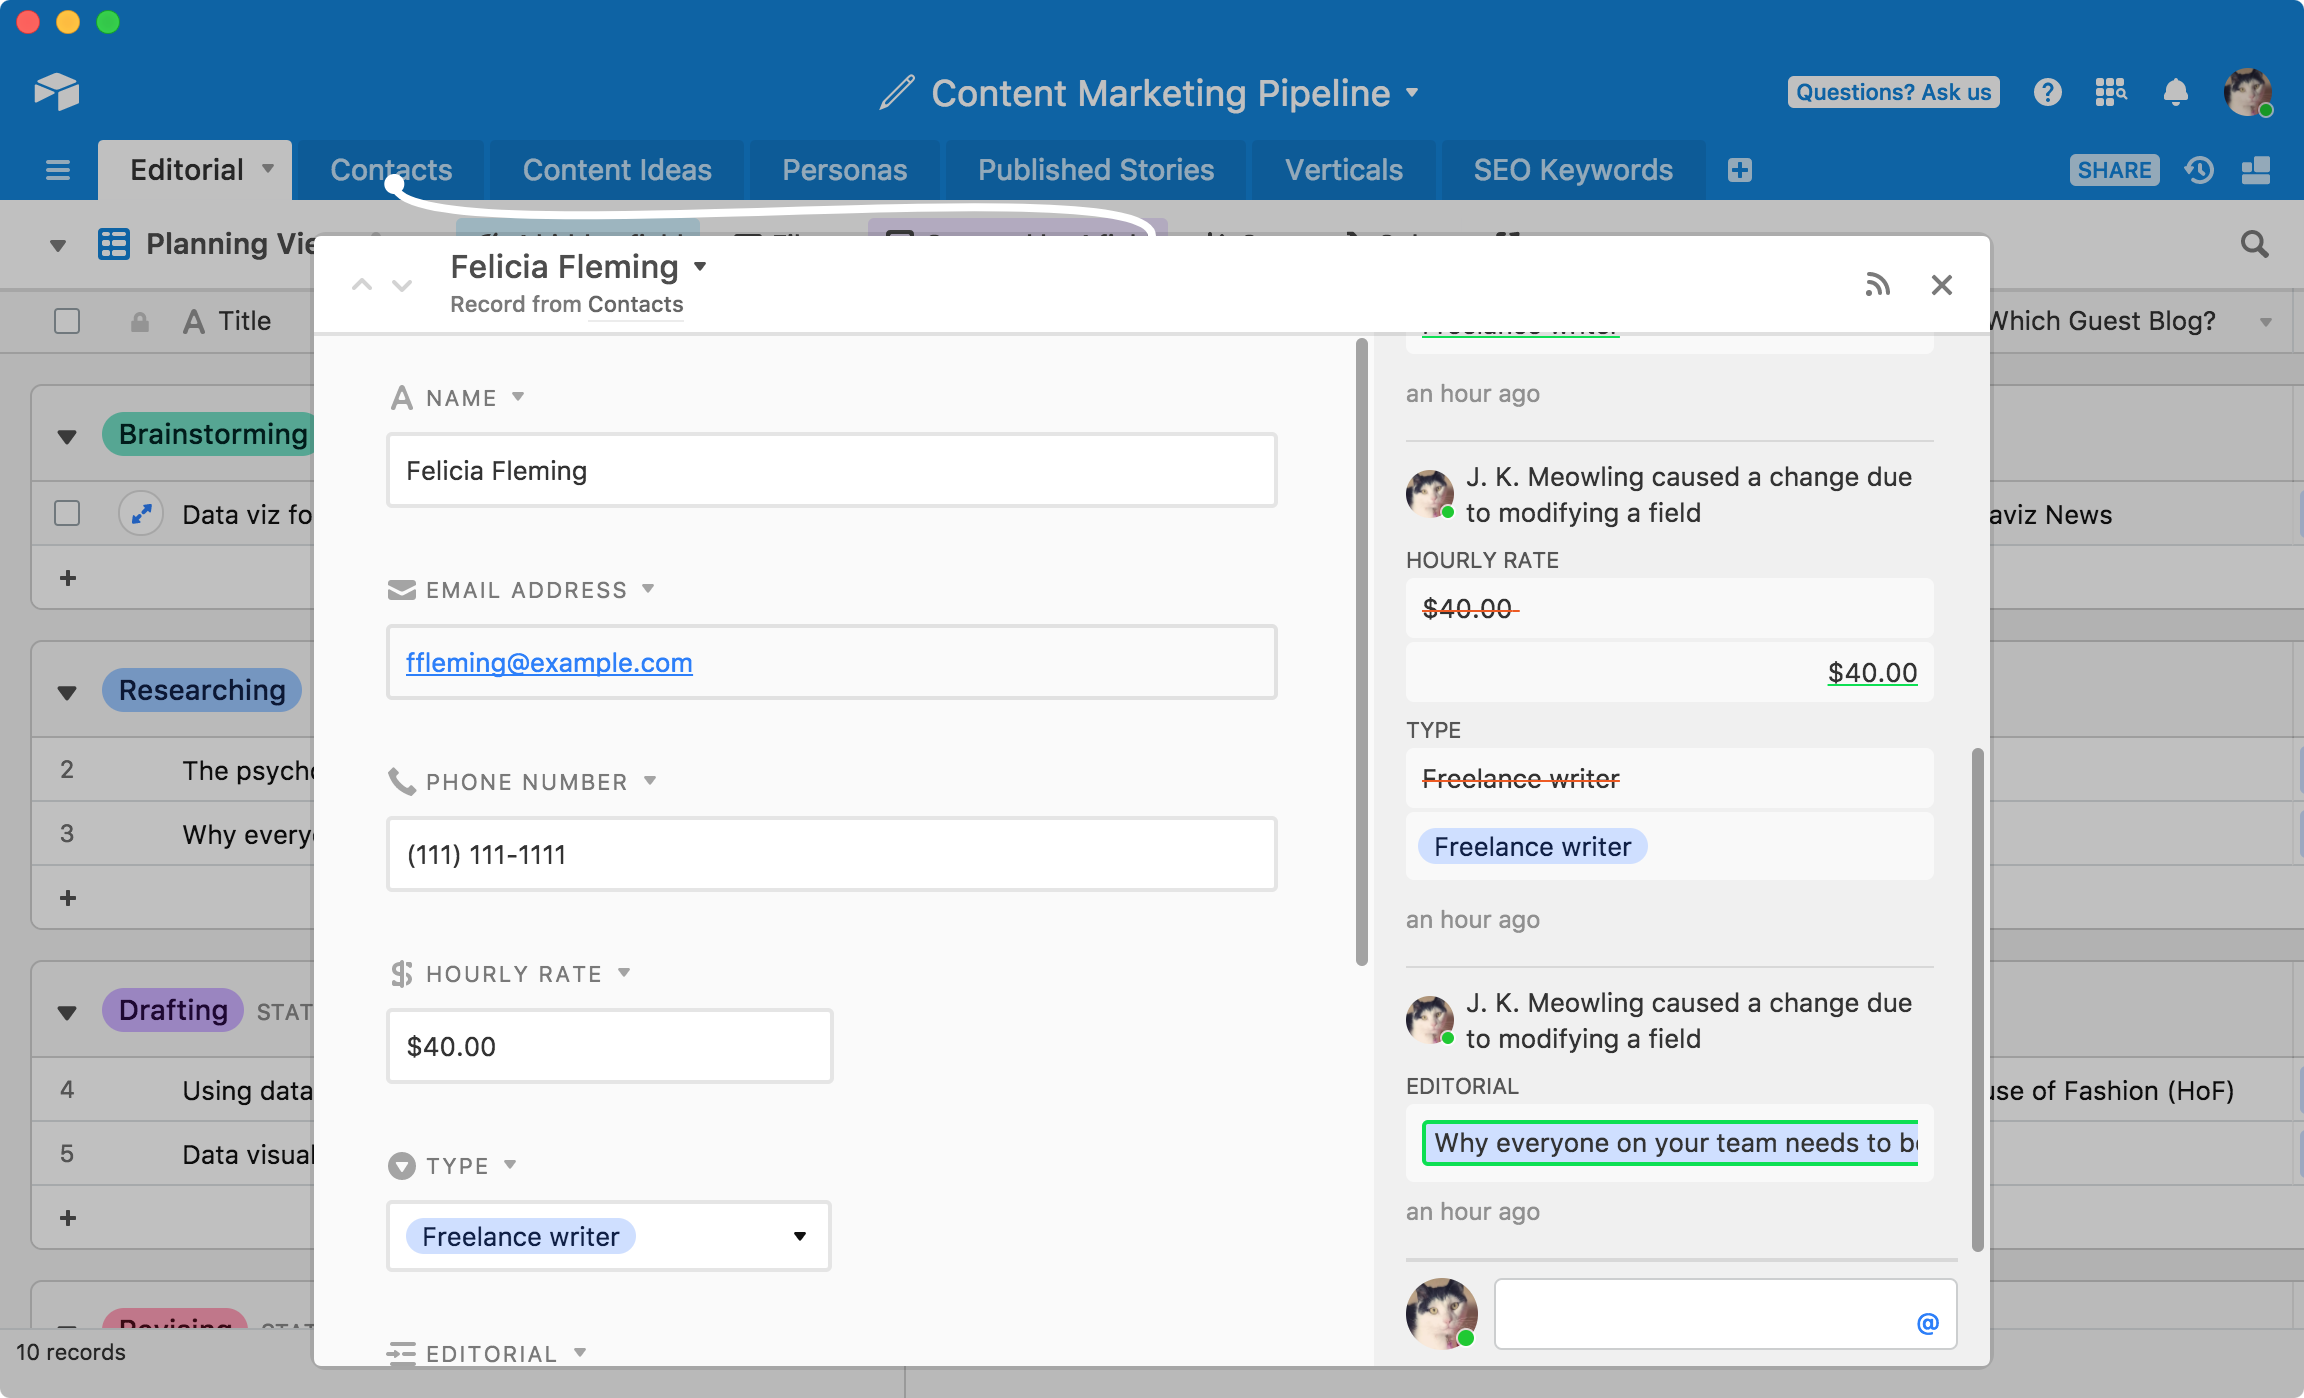Click the expand record icon for Data viz row
Viewport: 2304px width, 1398px height.
[141, 514]
